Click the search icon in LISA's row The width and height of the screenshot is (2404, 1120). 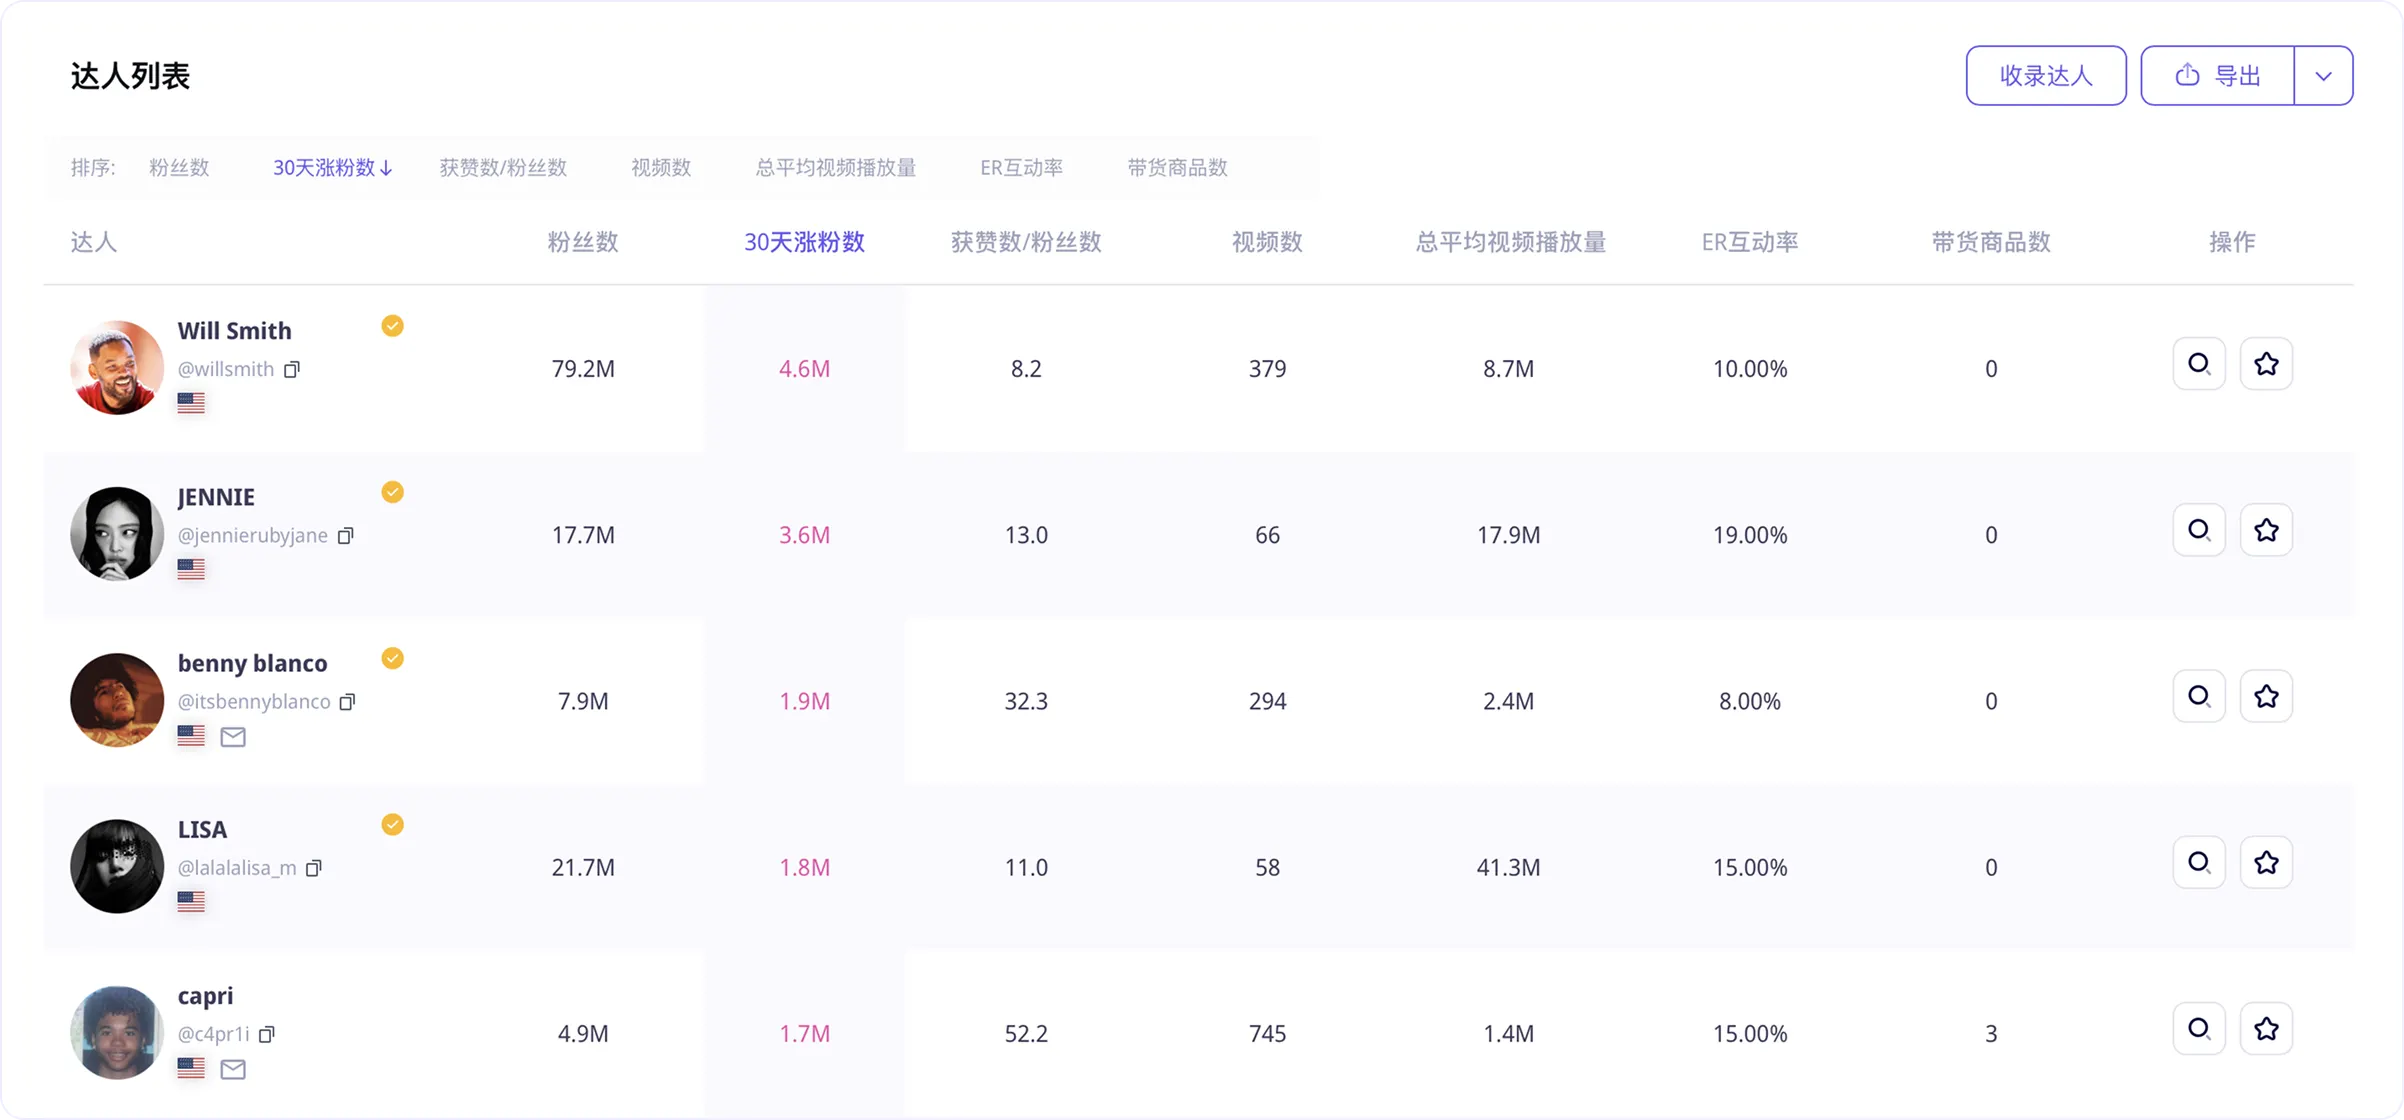(2199, 862)
